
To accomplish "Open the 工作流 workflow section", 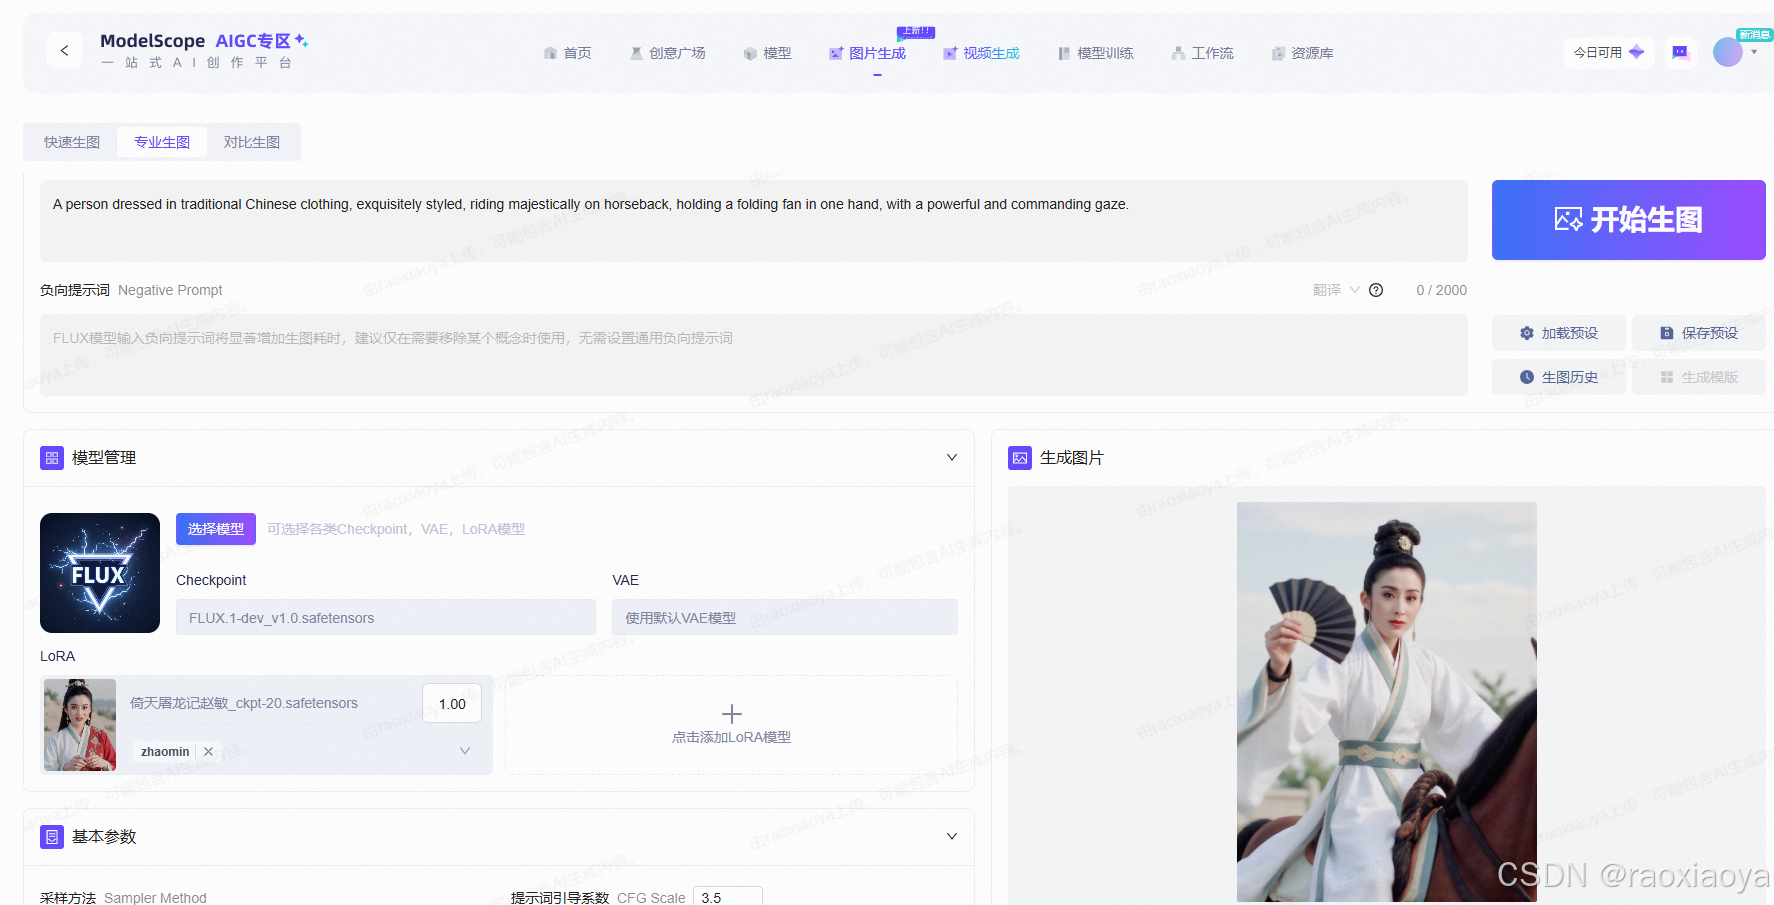I will point(1212,53).
